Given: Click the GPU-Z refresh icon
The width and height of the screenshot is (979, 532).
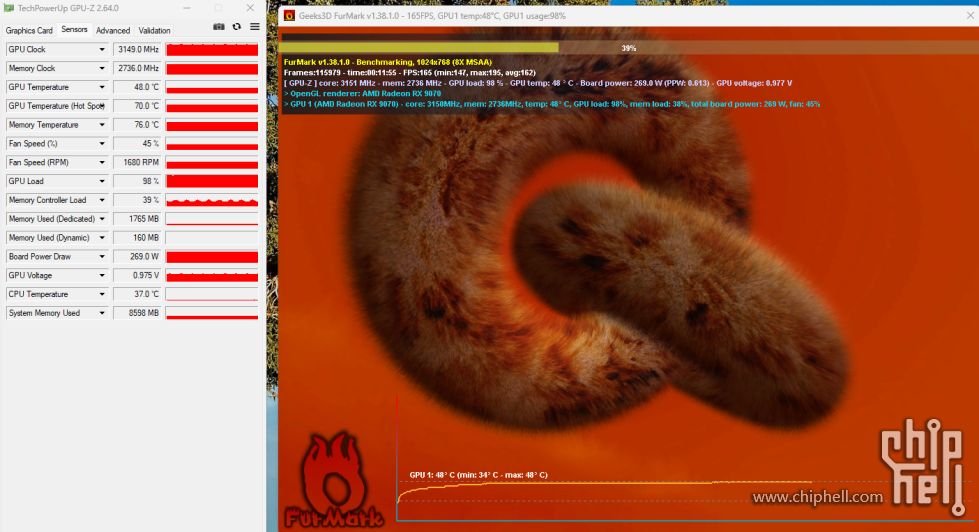Looking at the screenshot, I should 237,27.
